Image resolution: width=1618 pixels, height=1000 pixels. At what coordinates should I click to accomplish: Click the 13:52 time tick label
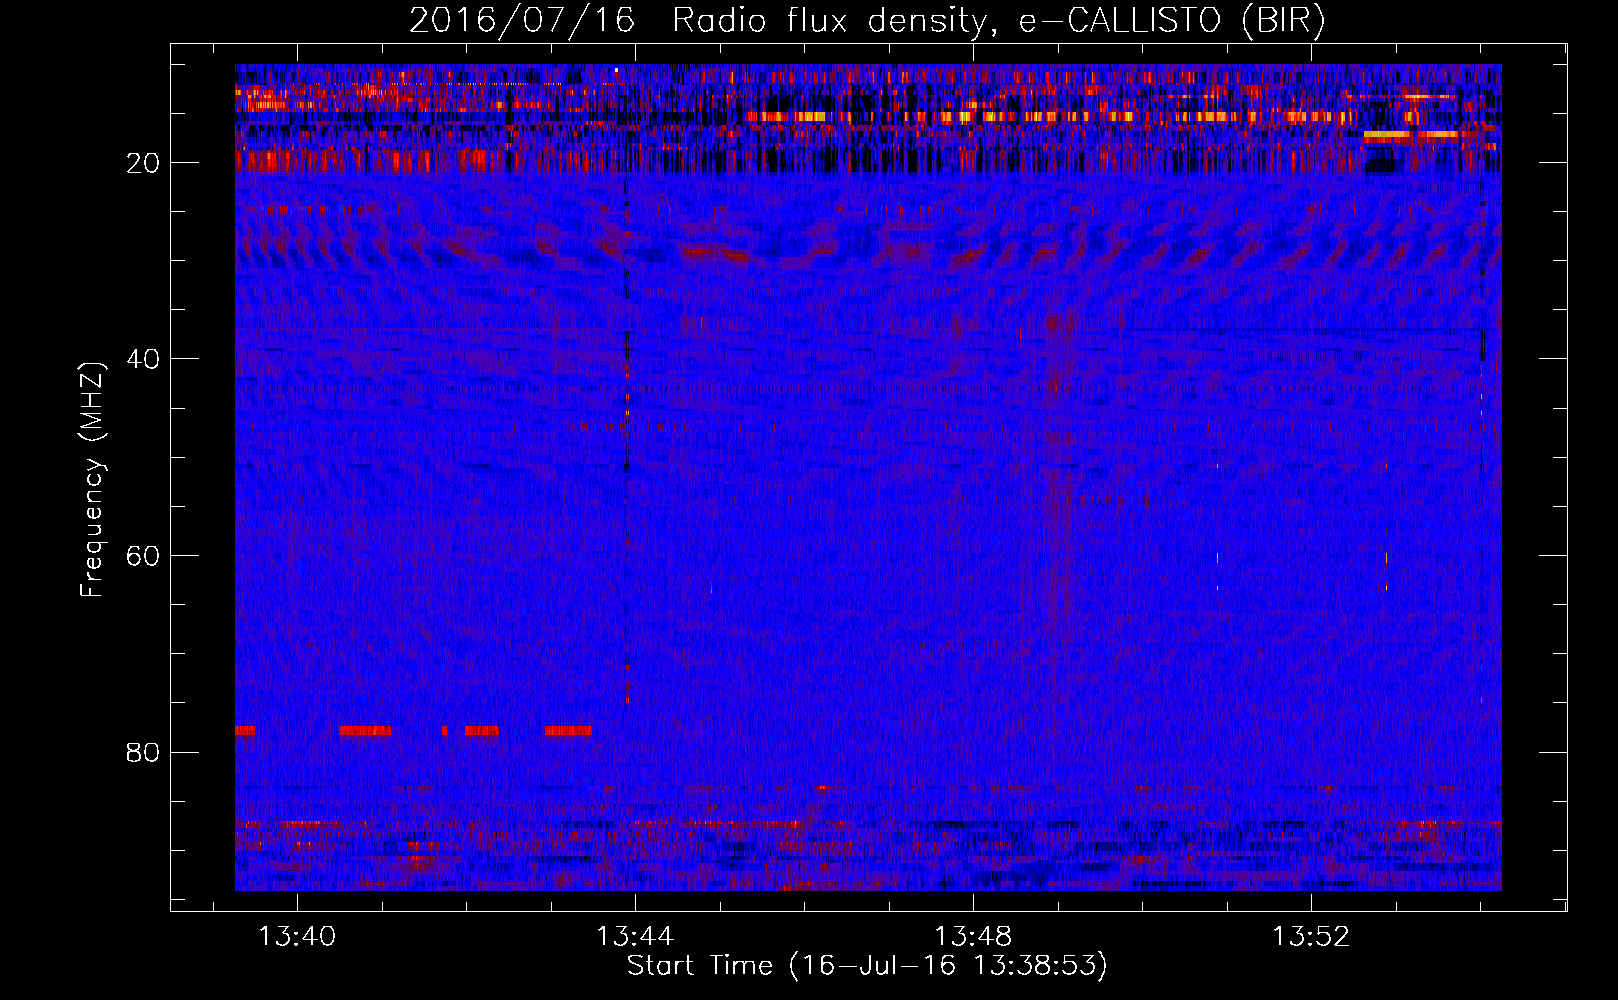(x=1311, y=936)
